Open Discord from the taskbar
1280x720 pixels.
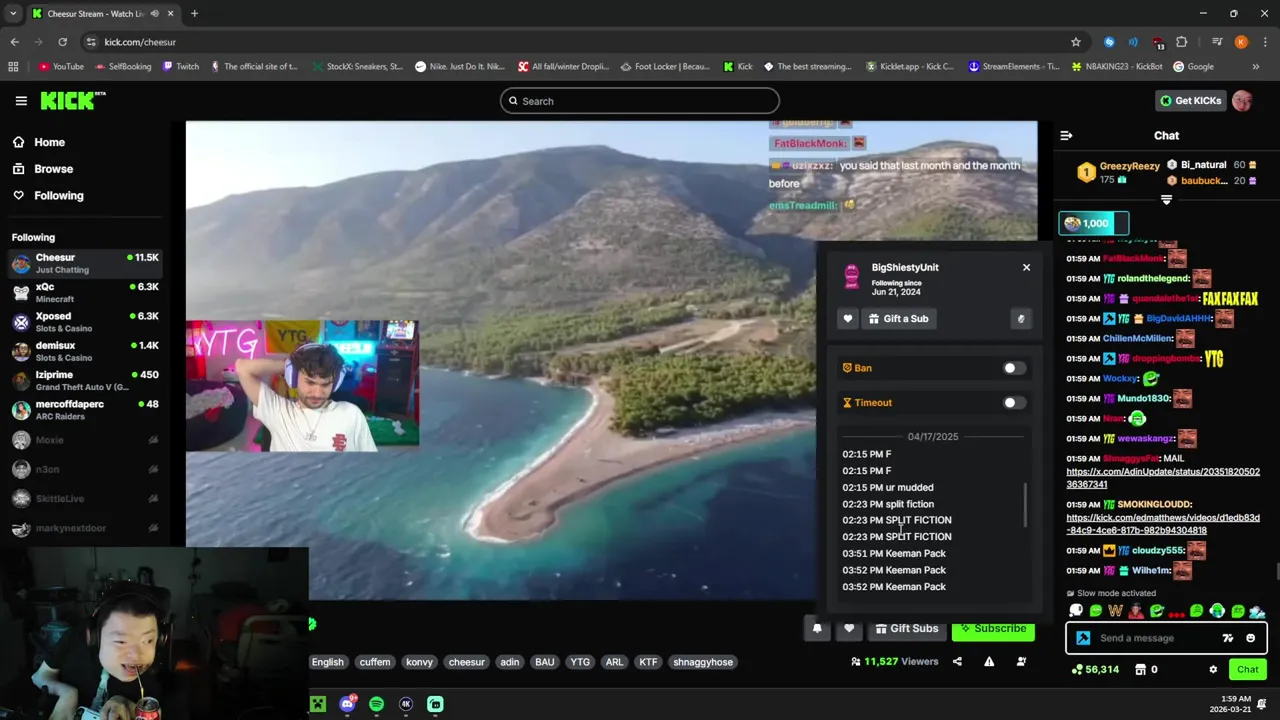click(x=347, y=704)
